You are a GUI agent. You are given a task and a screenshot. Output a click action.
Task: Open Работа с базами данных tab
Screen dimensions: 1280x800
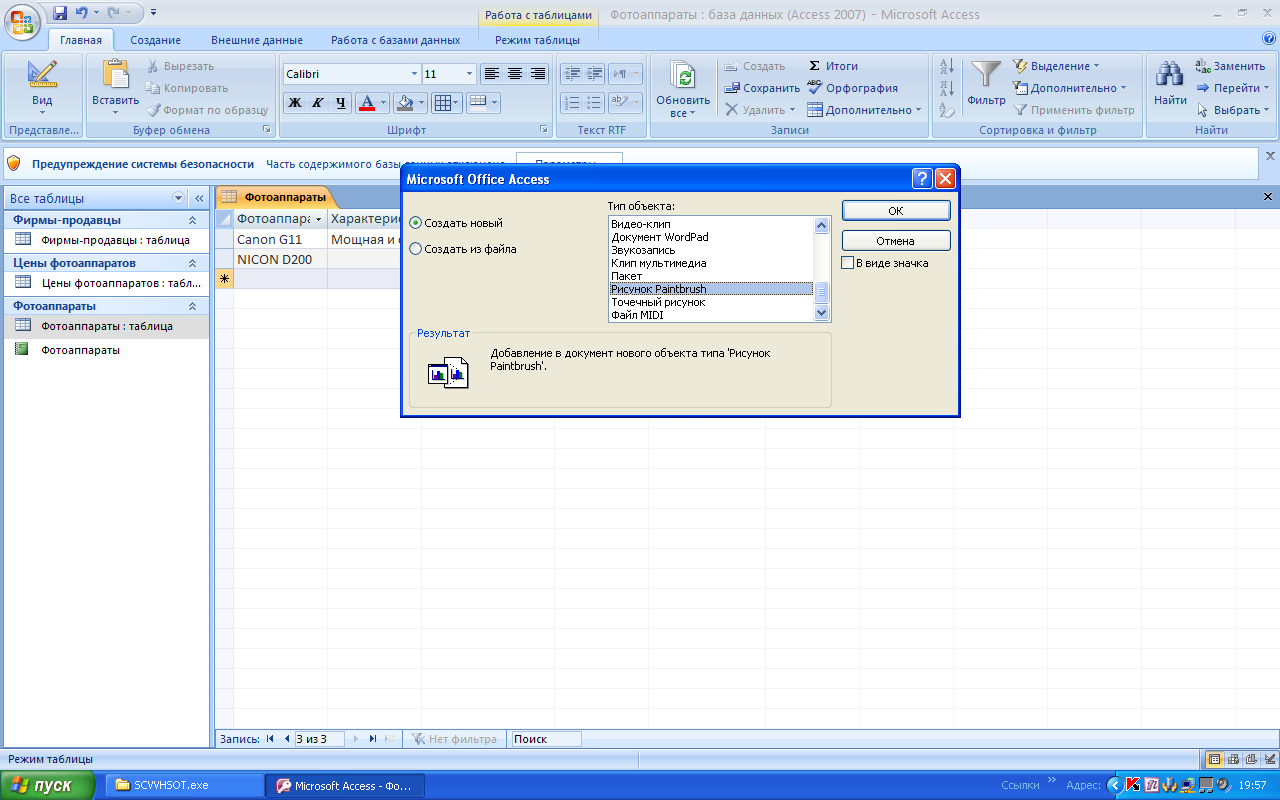(x=396, y=40)
